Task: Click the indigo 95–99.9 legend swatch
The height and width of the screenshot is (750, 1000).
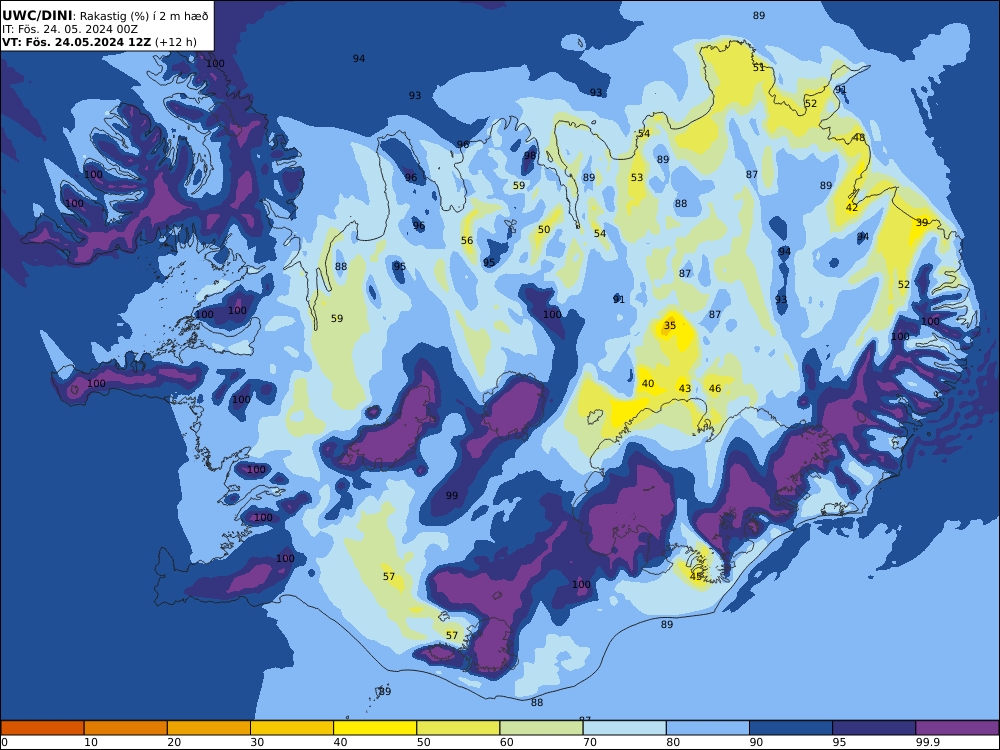Action: [x=874, y=728]
